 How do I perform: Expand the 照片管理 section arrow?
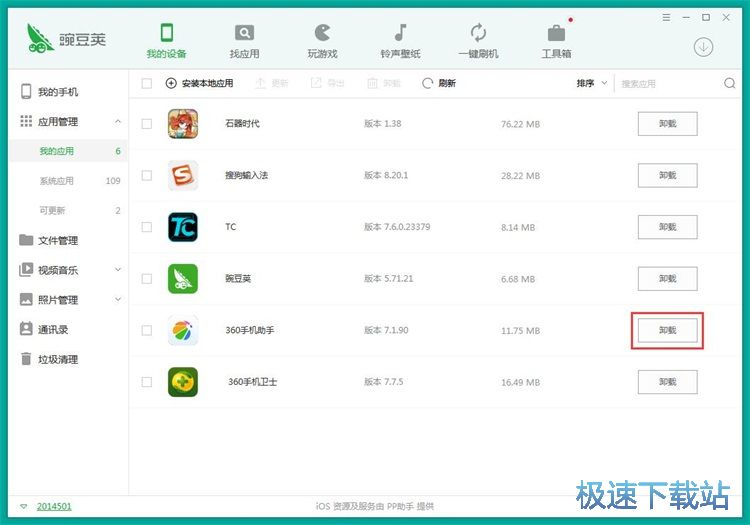(118, 299)
